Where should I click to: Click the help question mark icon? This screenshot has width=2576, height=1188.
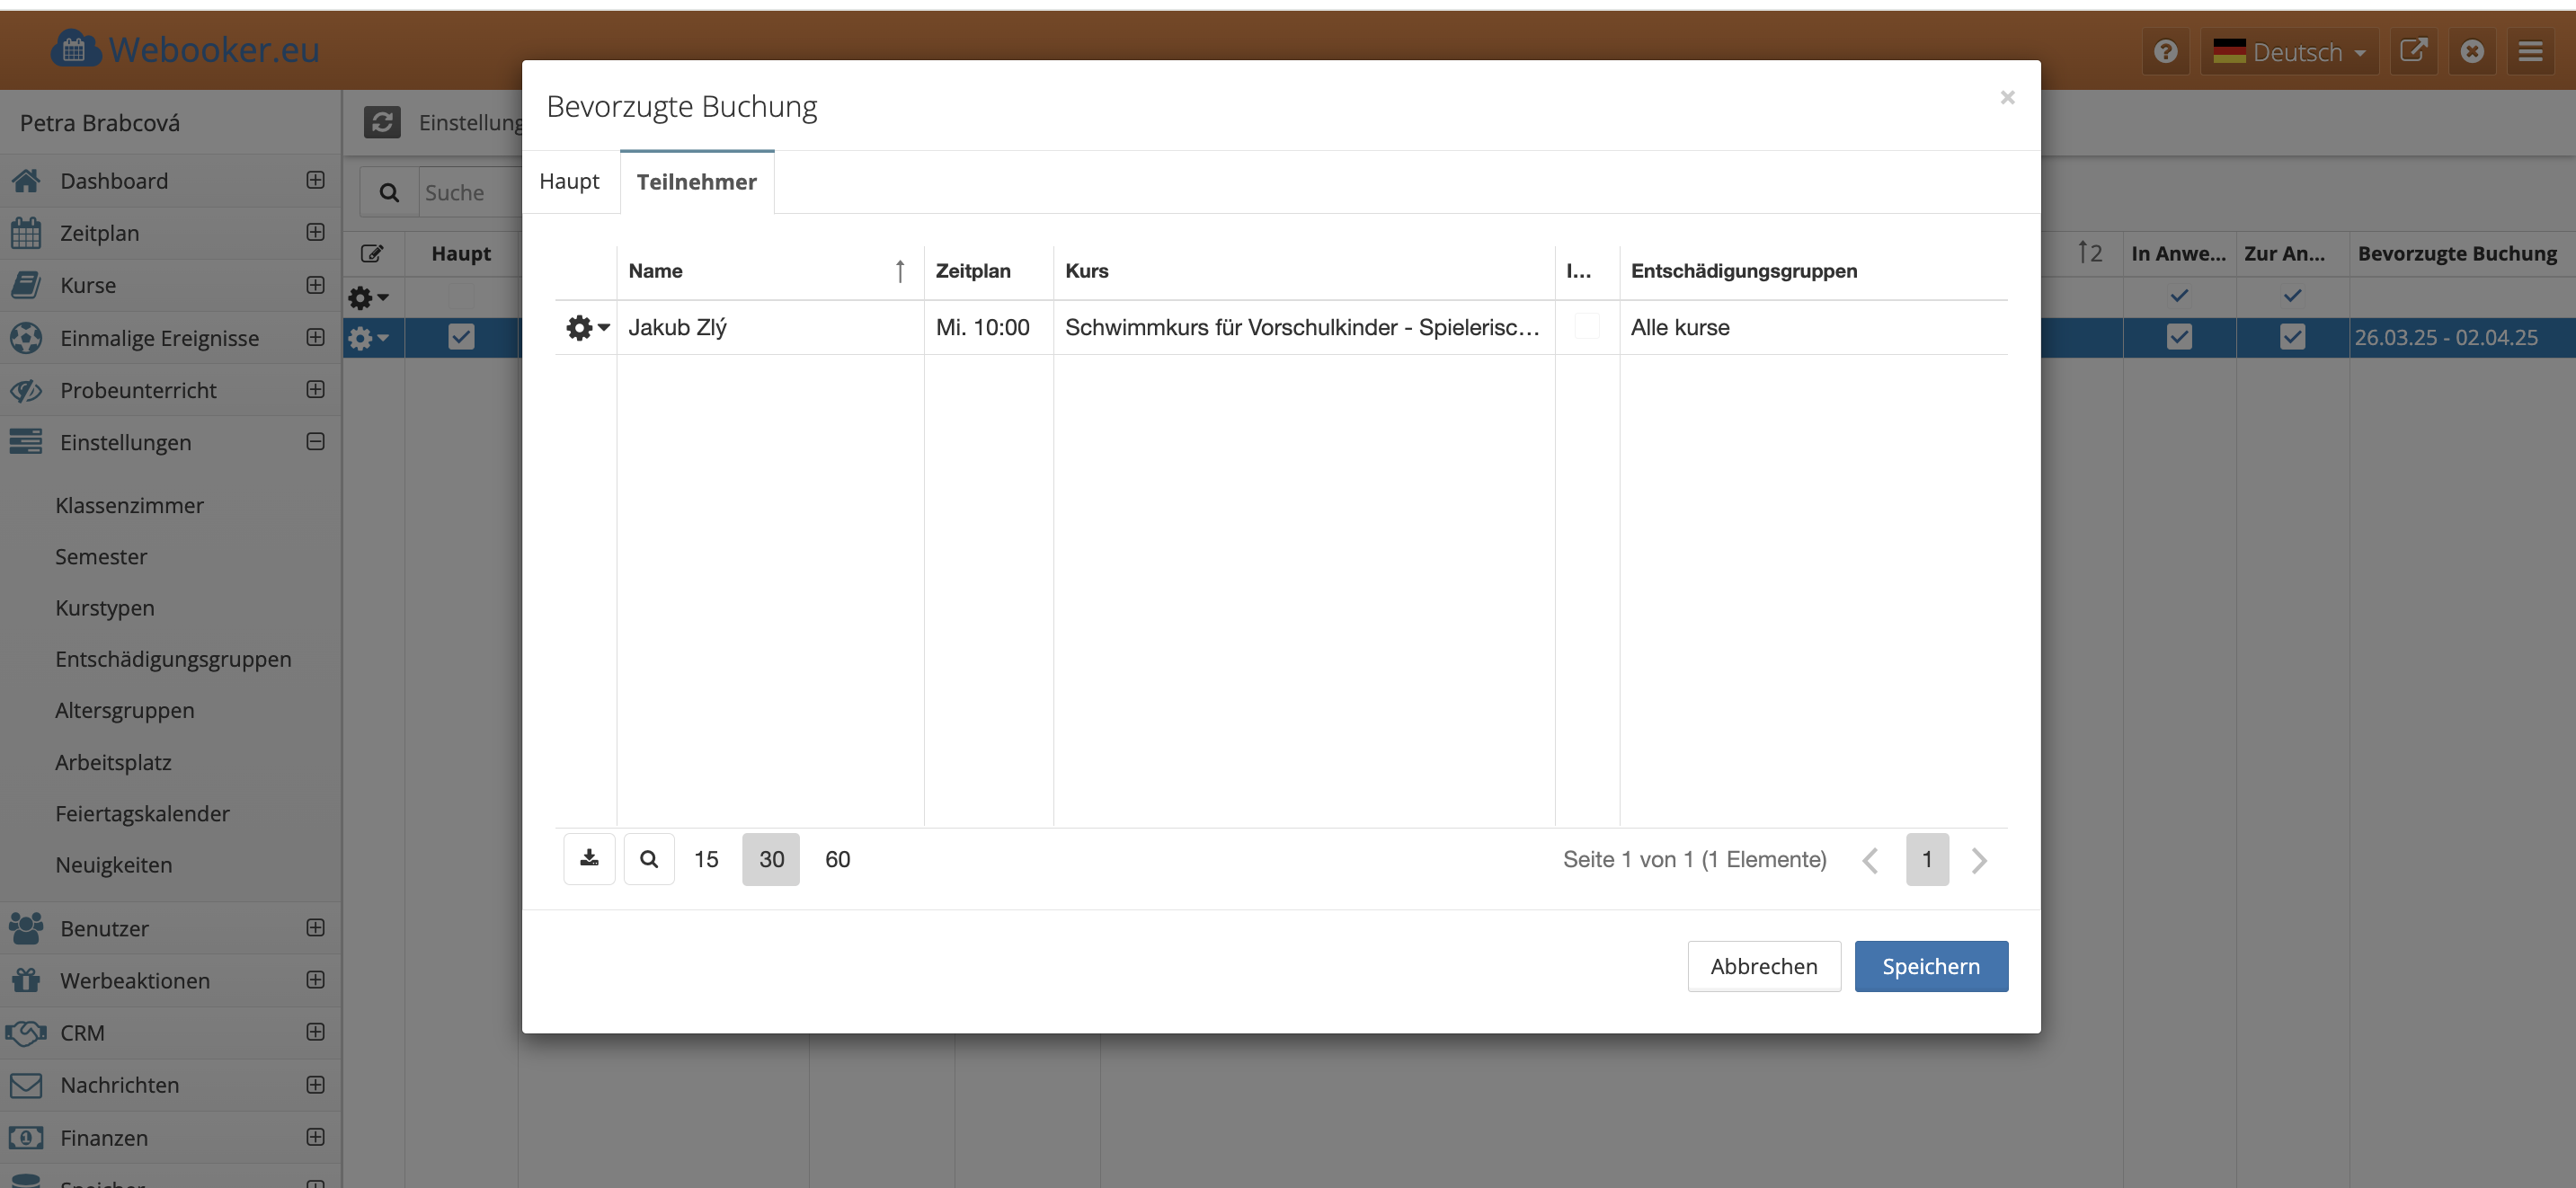2165,52
